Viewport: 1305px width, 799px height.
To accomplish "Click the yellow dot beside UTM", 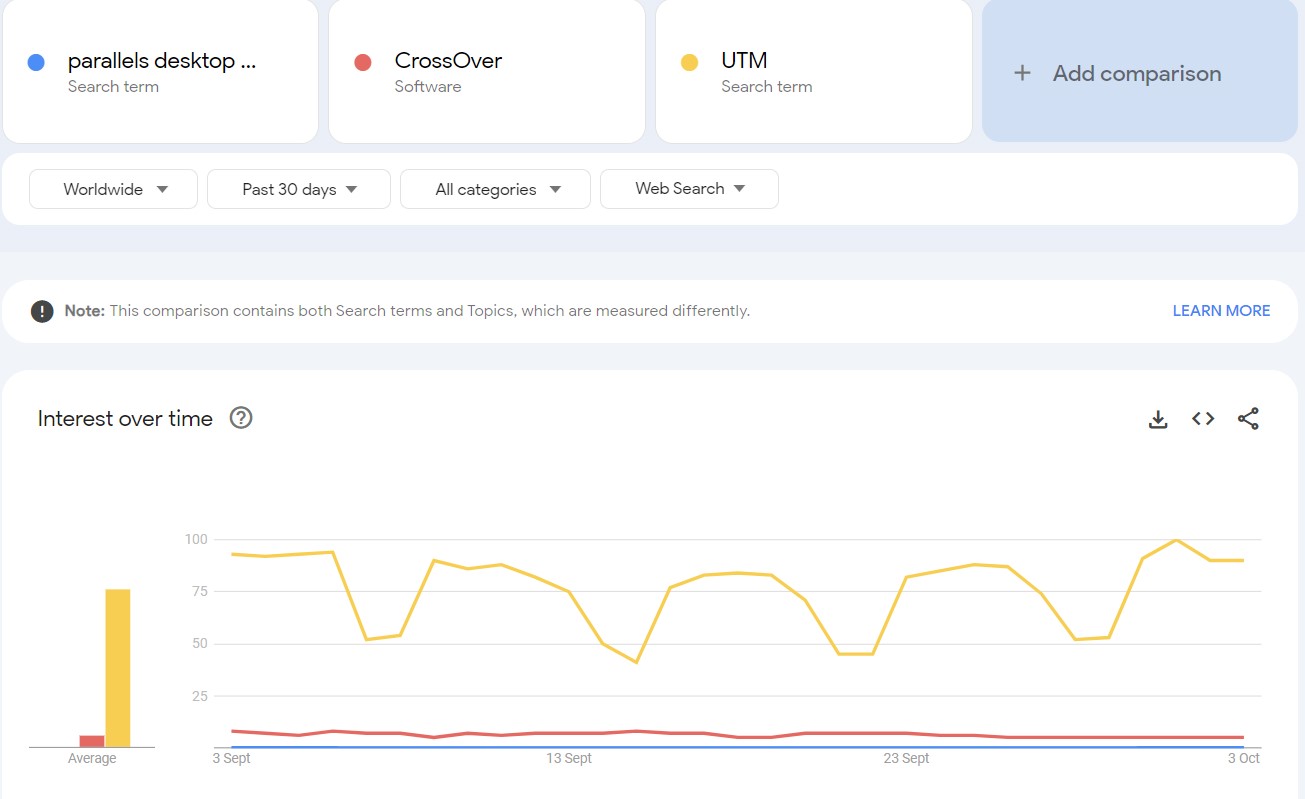I will click(x=689, y=62).
